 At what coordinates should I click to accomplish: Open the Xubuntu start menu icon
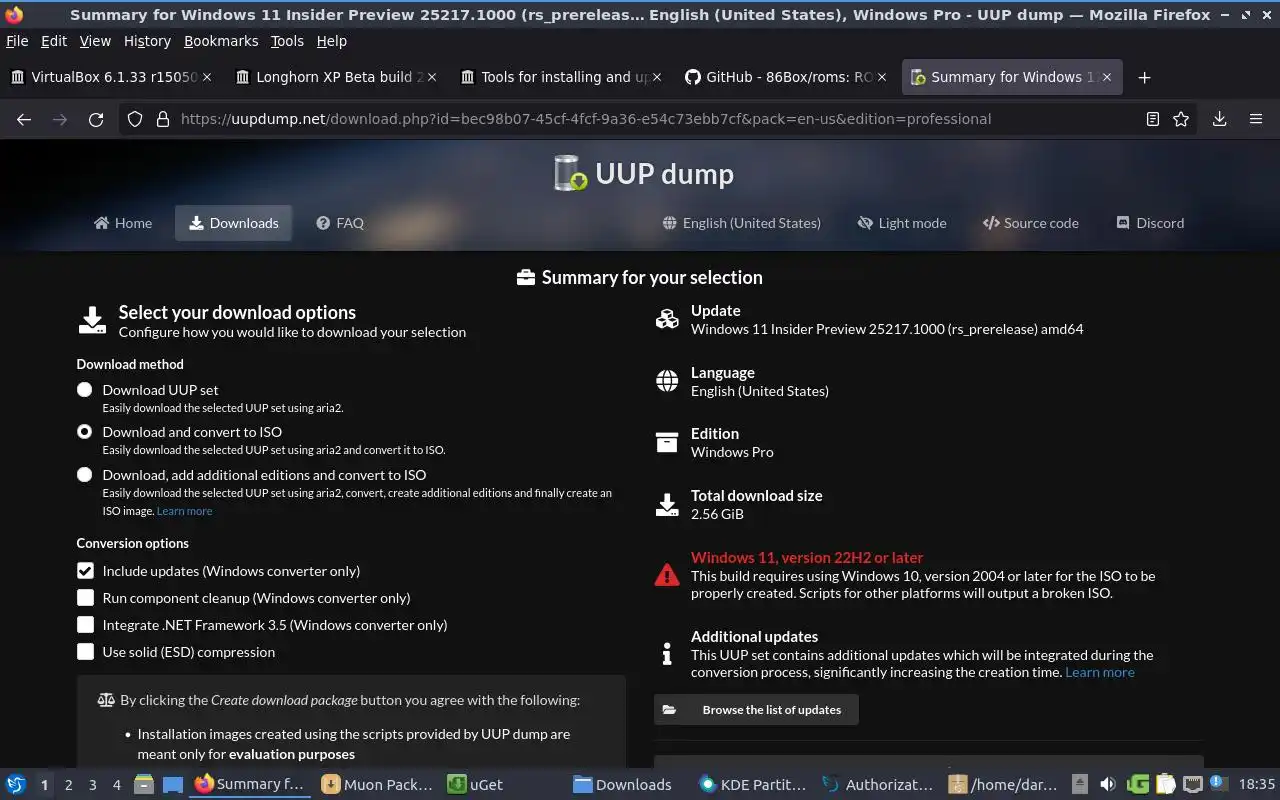16,784
